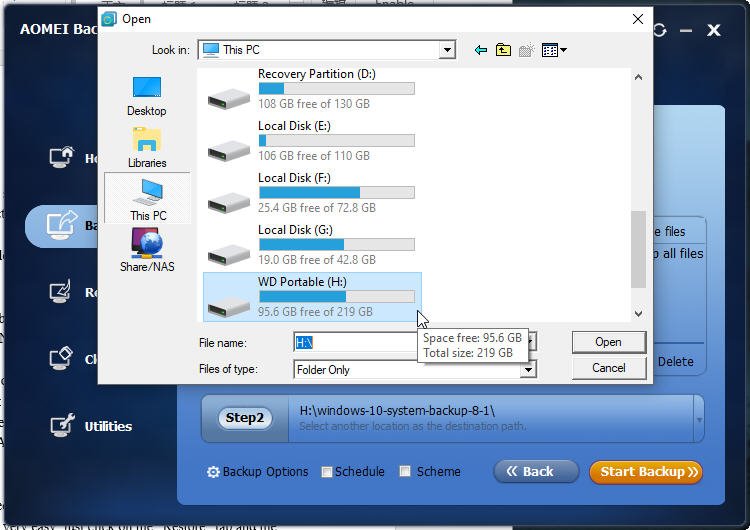Click the drive list vertical scrollbar thumb
The image size is (750, 530).
[x=638, y=249]
